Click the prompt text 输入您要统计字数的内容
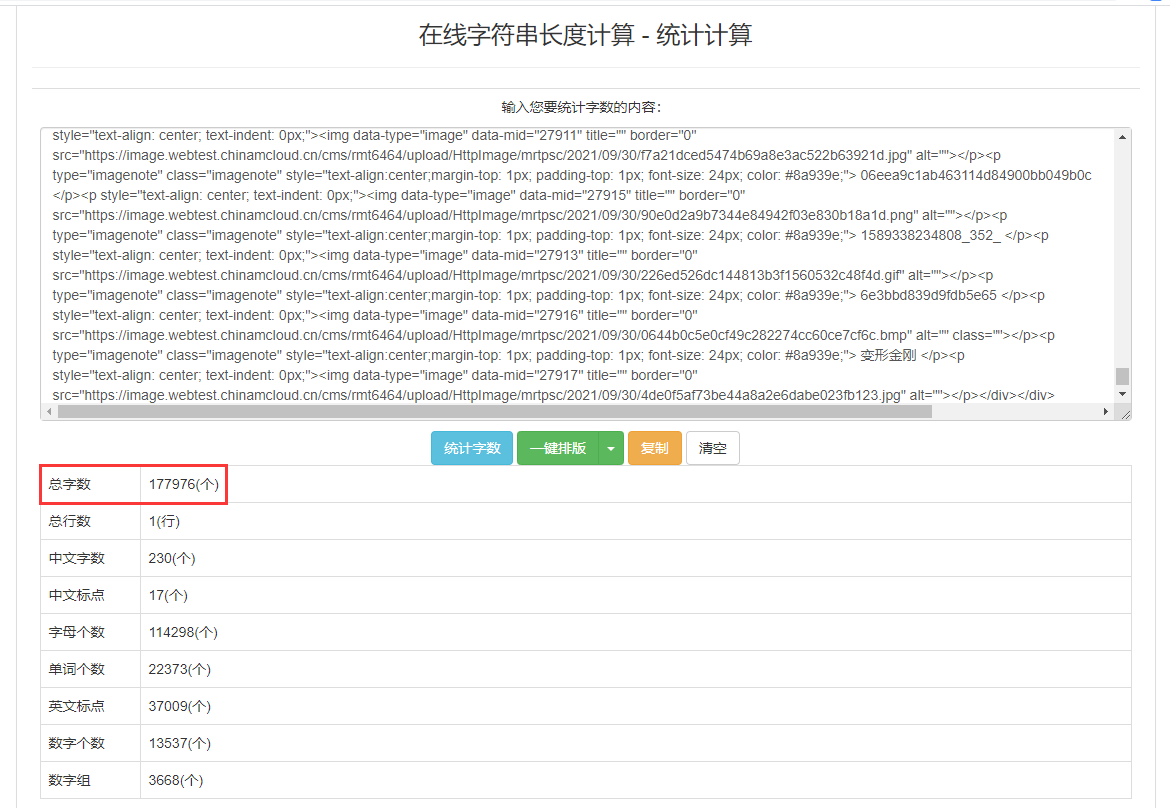The image size is (1170, 808). (x=581, y=107)
